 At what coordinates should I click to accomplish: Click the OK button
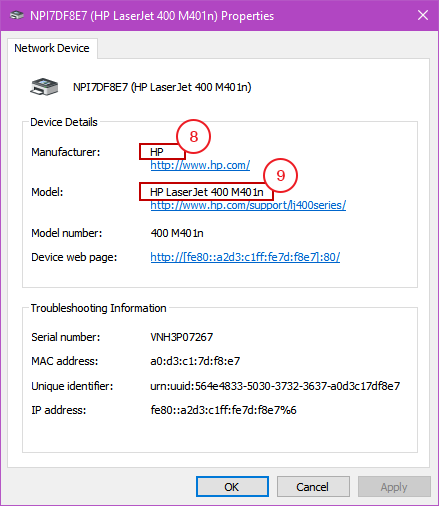coord(232,487)
